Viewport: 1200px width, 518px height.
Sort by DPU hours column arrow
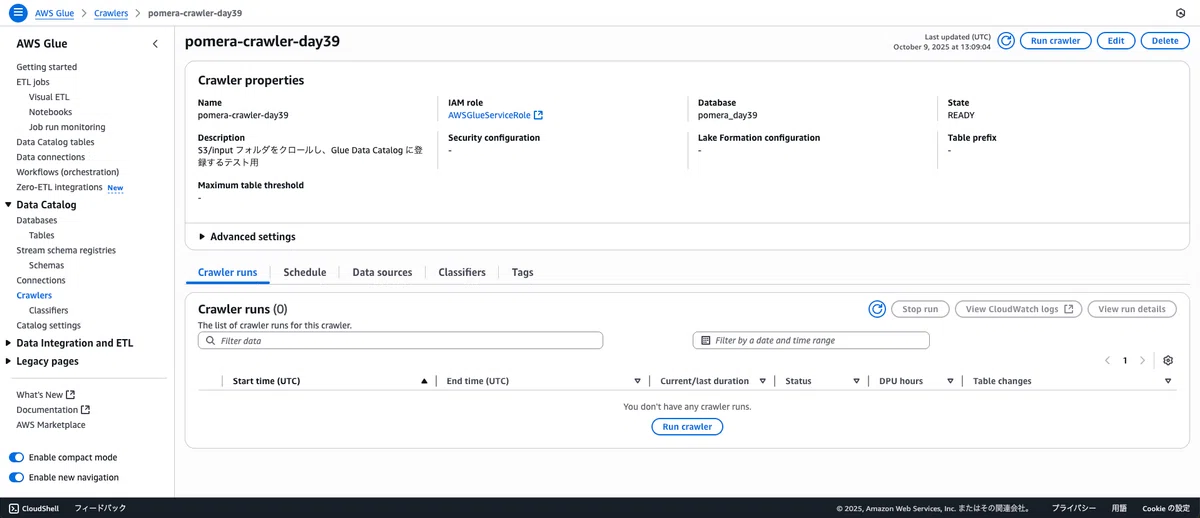click(x=951, y=381)
